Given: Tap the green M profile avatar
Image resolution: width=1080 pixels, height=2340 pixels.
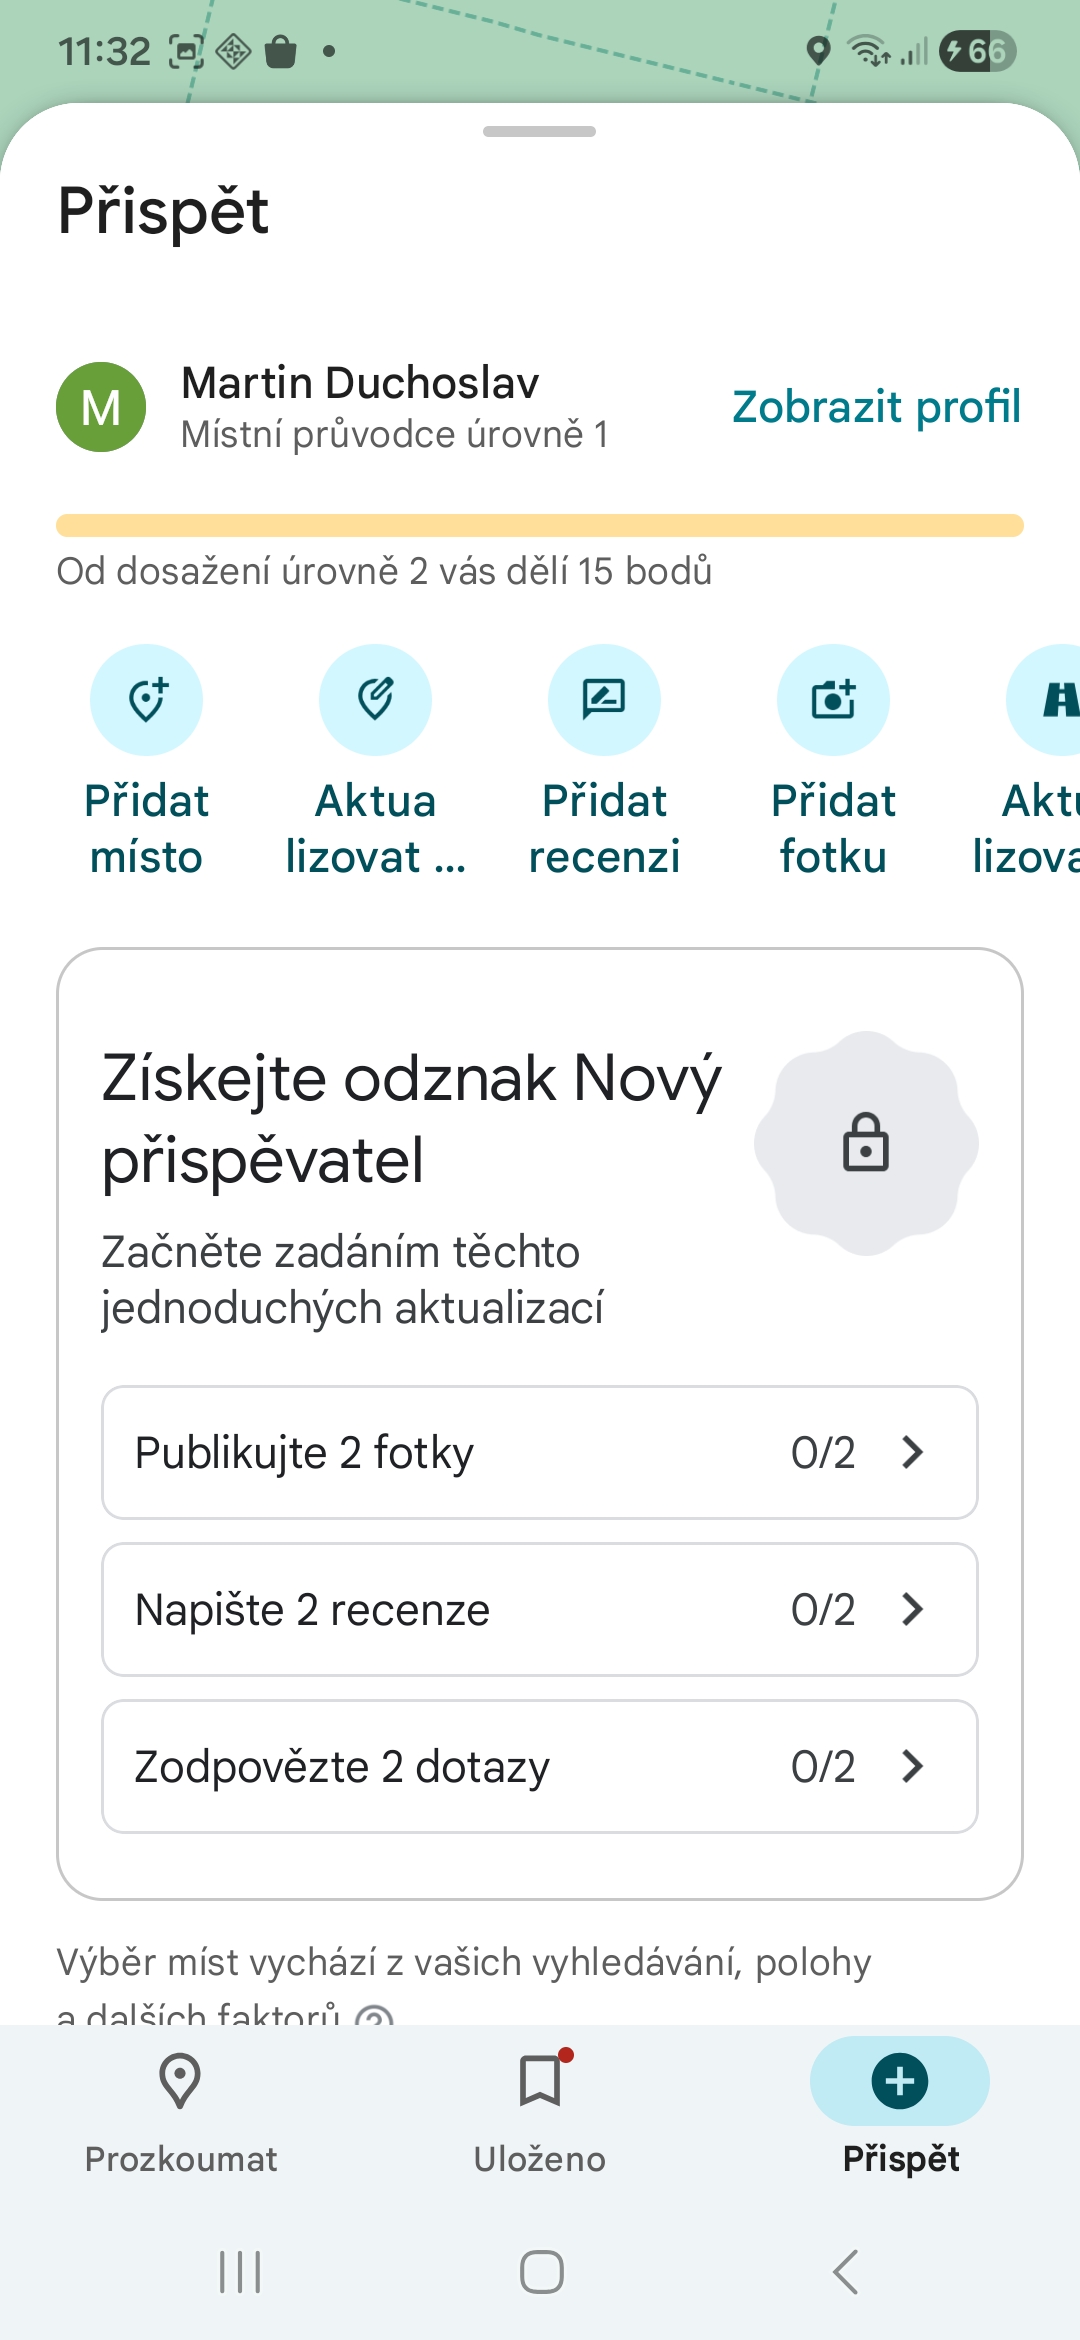Looking at the screenshot, I should point(101,407).
